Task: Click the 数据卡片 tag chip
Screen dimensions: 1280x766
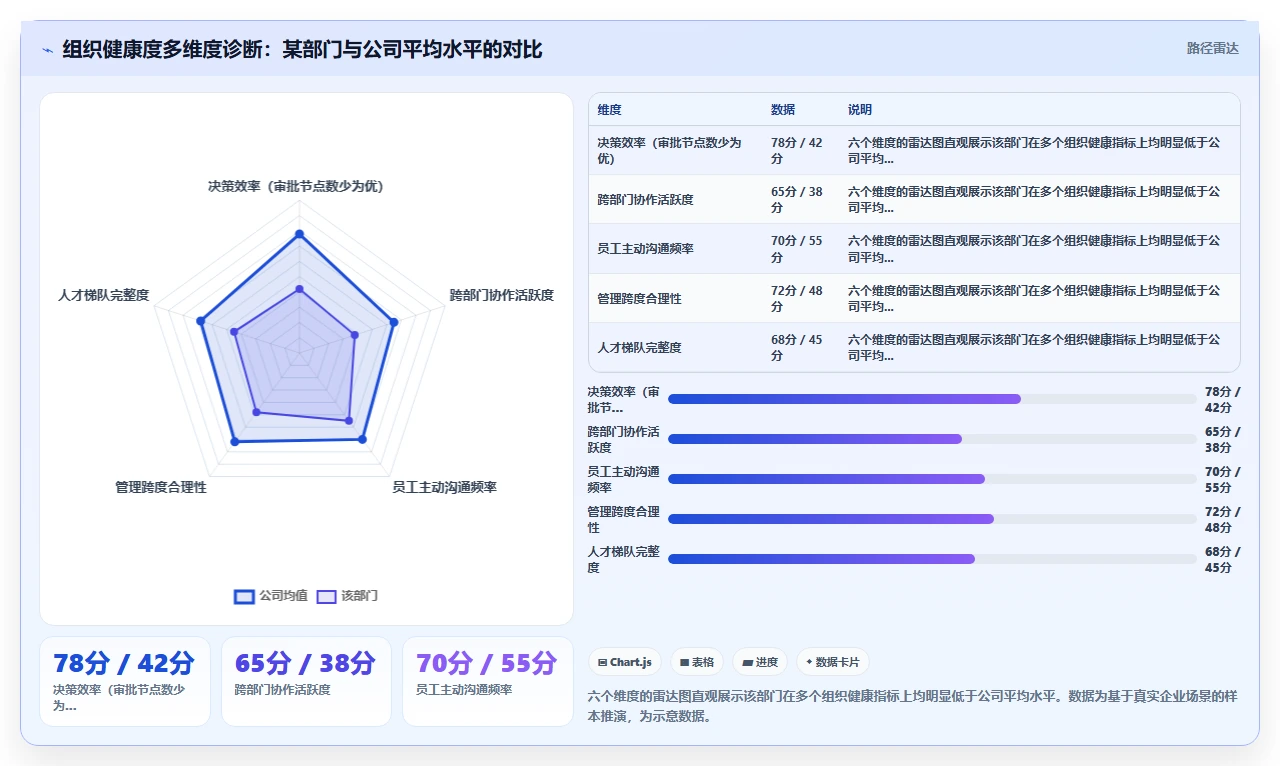Action: [x=833, y=662]
